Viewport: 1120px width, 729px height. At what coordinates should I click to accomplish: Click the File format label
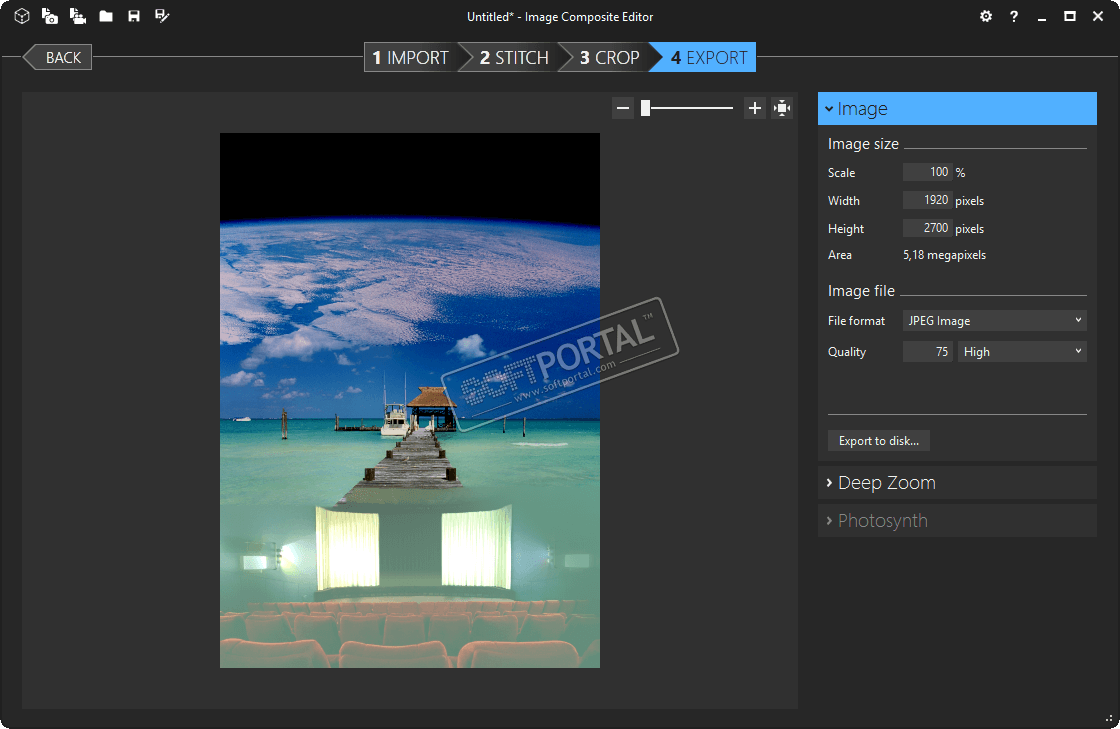pyautogui.click(x=856, y=321)
